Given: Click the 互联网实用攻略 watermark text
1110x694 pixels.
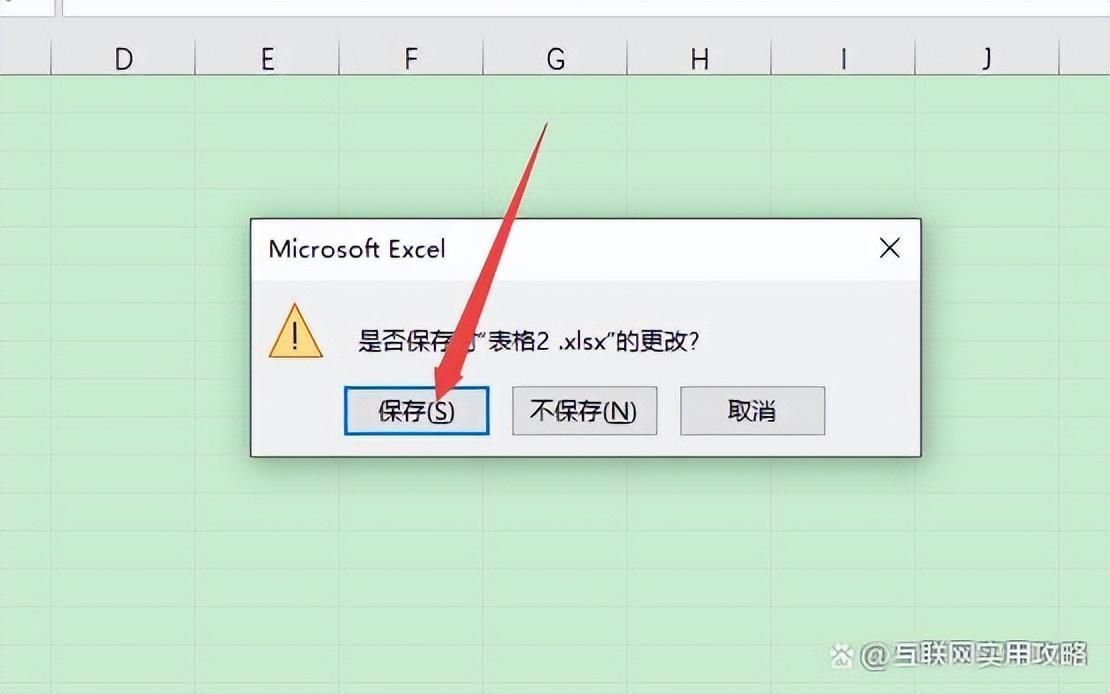Looking at the screenshot, I should [x=990, y=655].
